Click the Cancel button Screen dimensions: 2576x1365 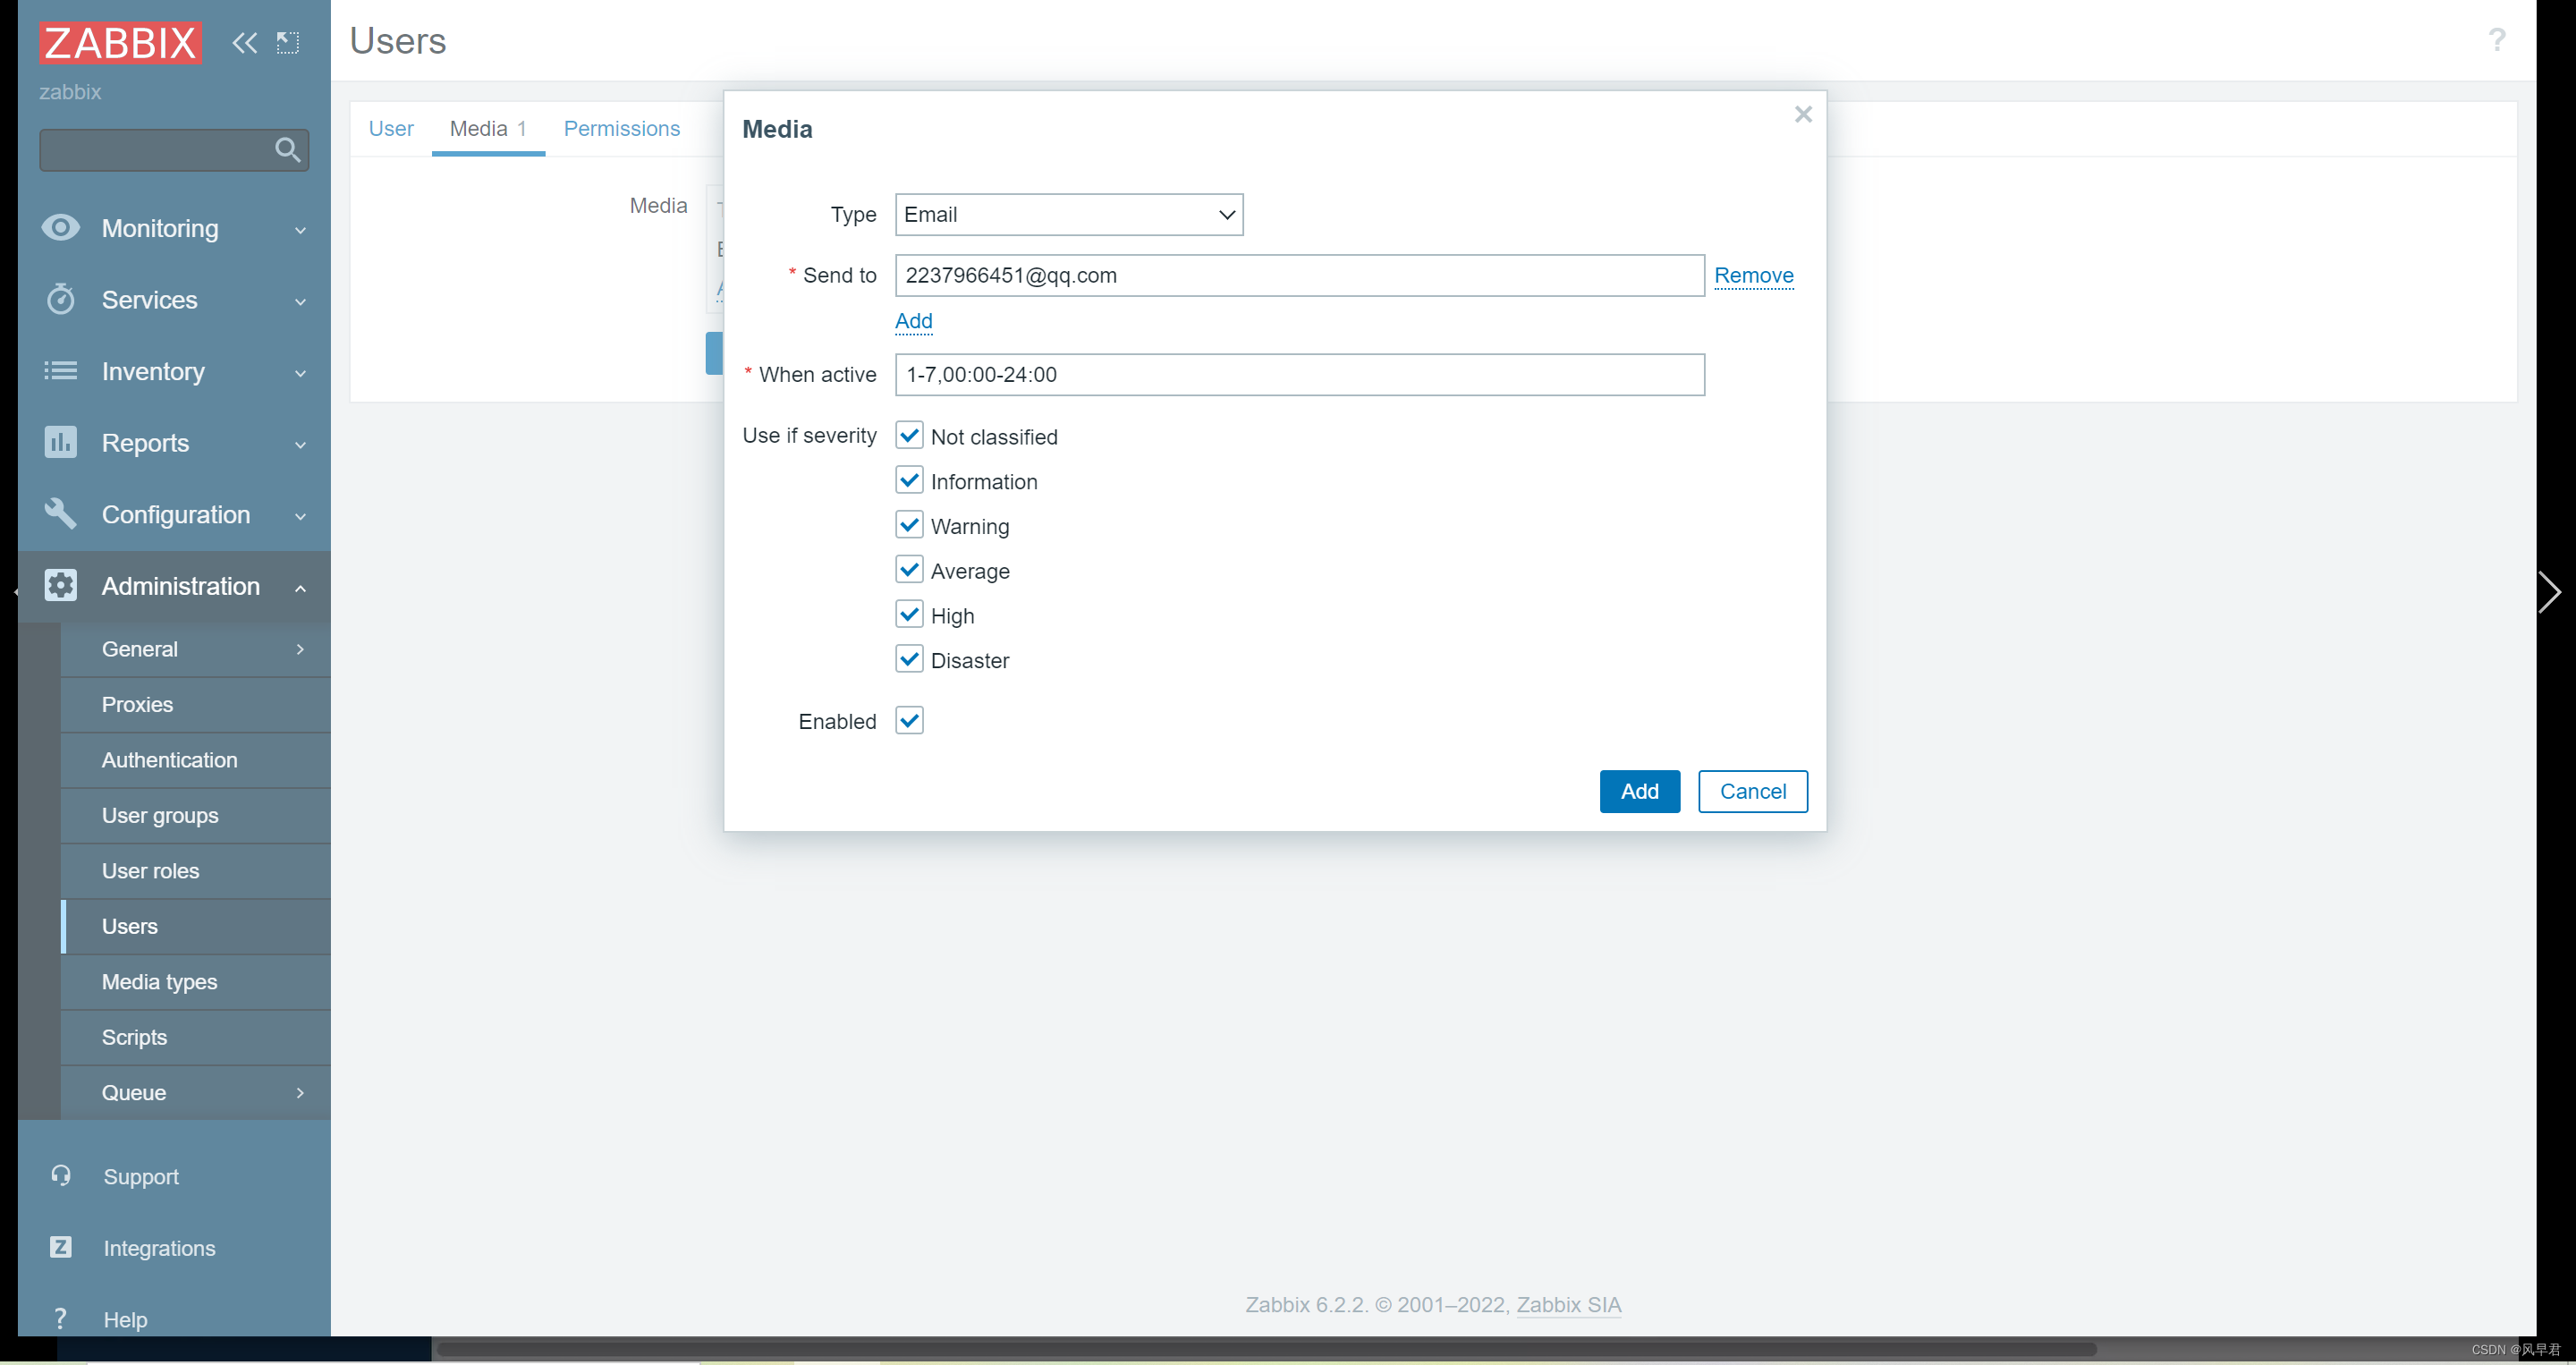(x=1753, y=791)
